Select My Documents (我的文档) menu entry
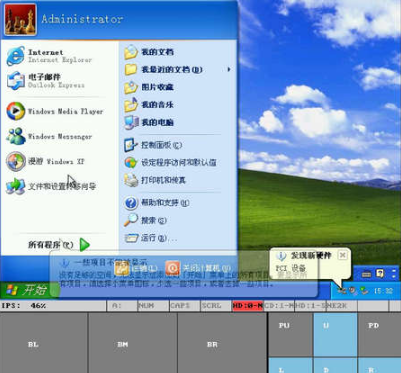Image resolution: width=401 pixels, height=373 pixels. 149,52
